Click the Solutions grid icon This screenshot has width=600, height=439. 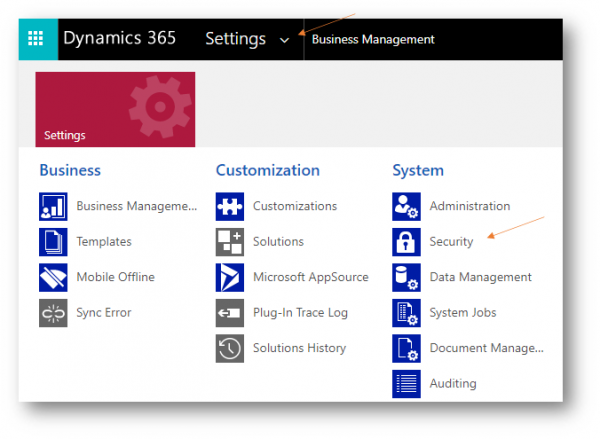click(230, 242)
